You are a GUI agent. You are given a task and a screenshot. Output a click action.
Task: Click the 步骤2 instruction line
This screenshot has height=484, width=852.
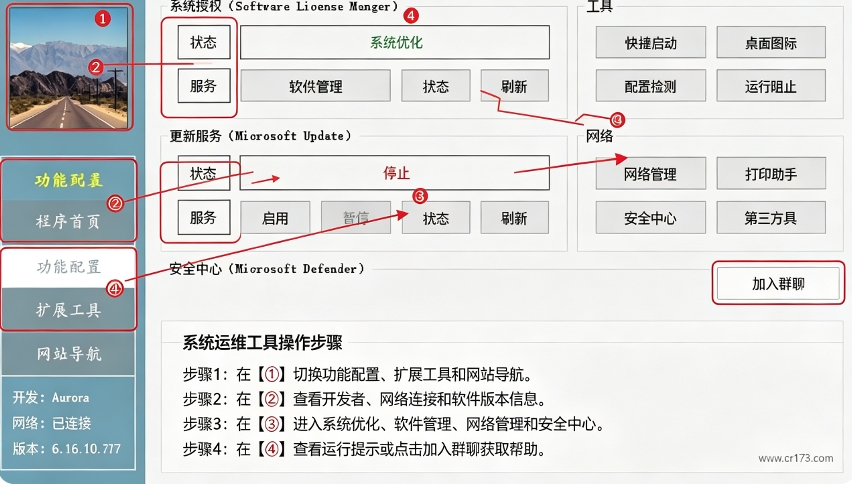point(365,399)
